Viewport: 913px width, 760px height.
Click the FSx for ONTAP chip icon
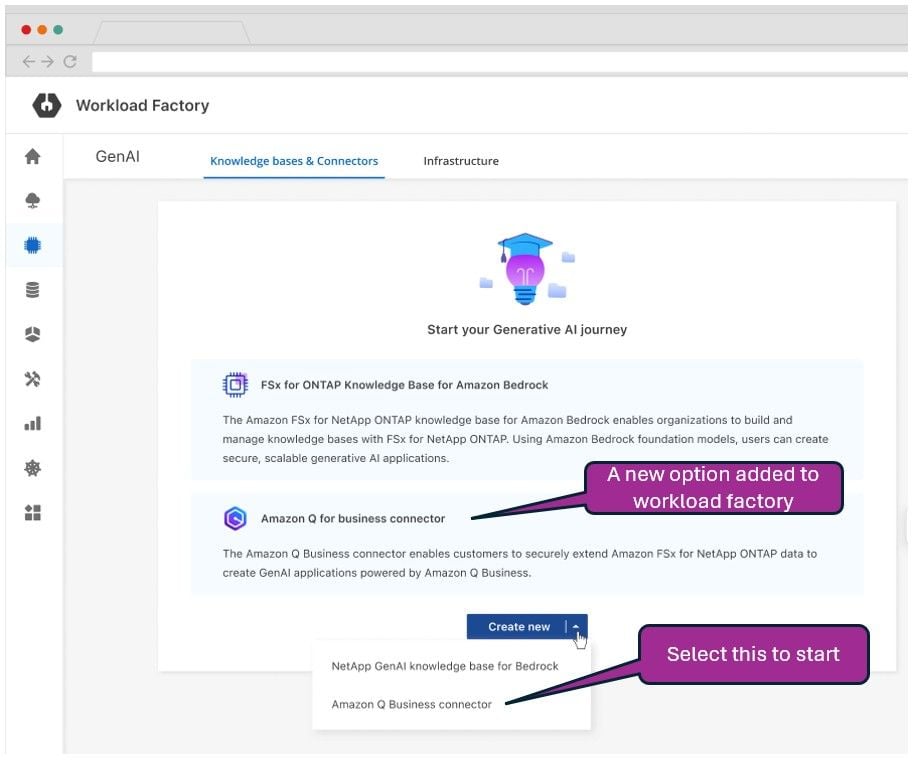(235, 385)
